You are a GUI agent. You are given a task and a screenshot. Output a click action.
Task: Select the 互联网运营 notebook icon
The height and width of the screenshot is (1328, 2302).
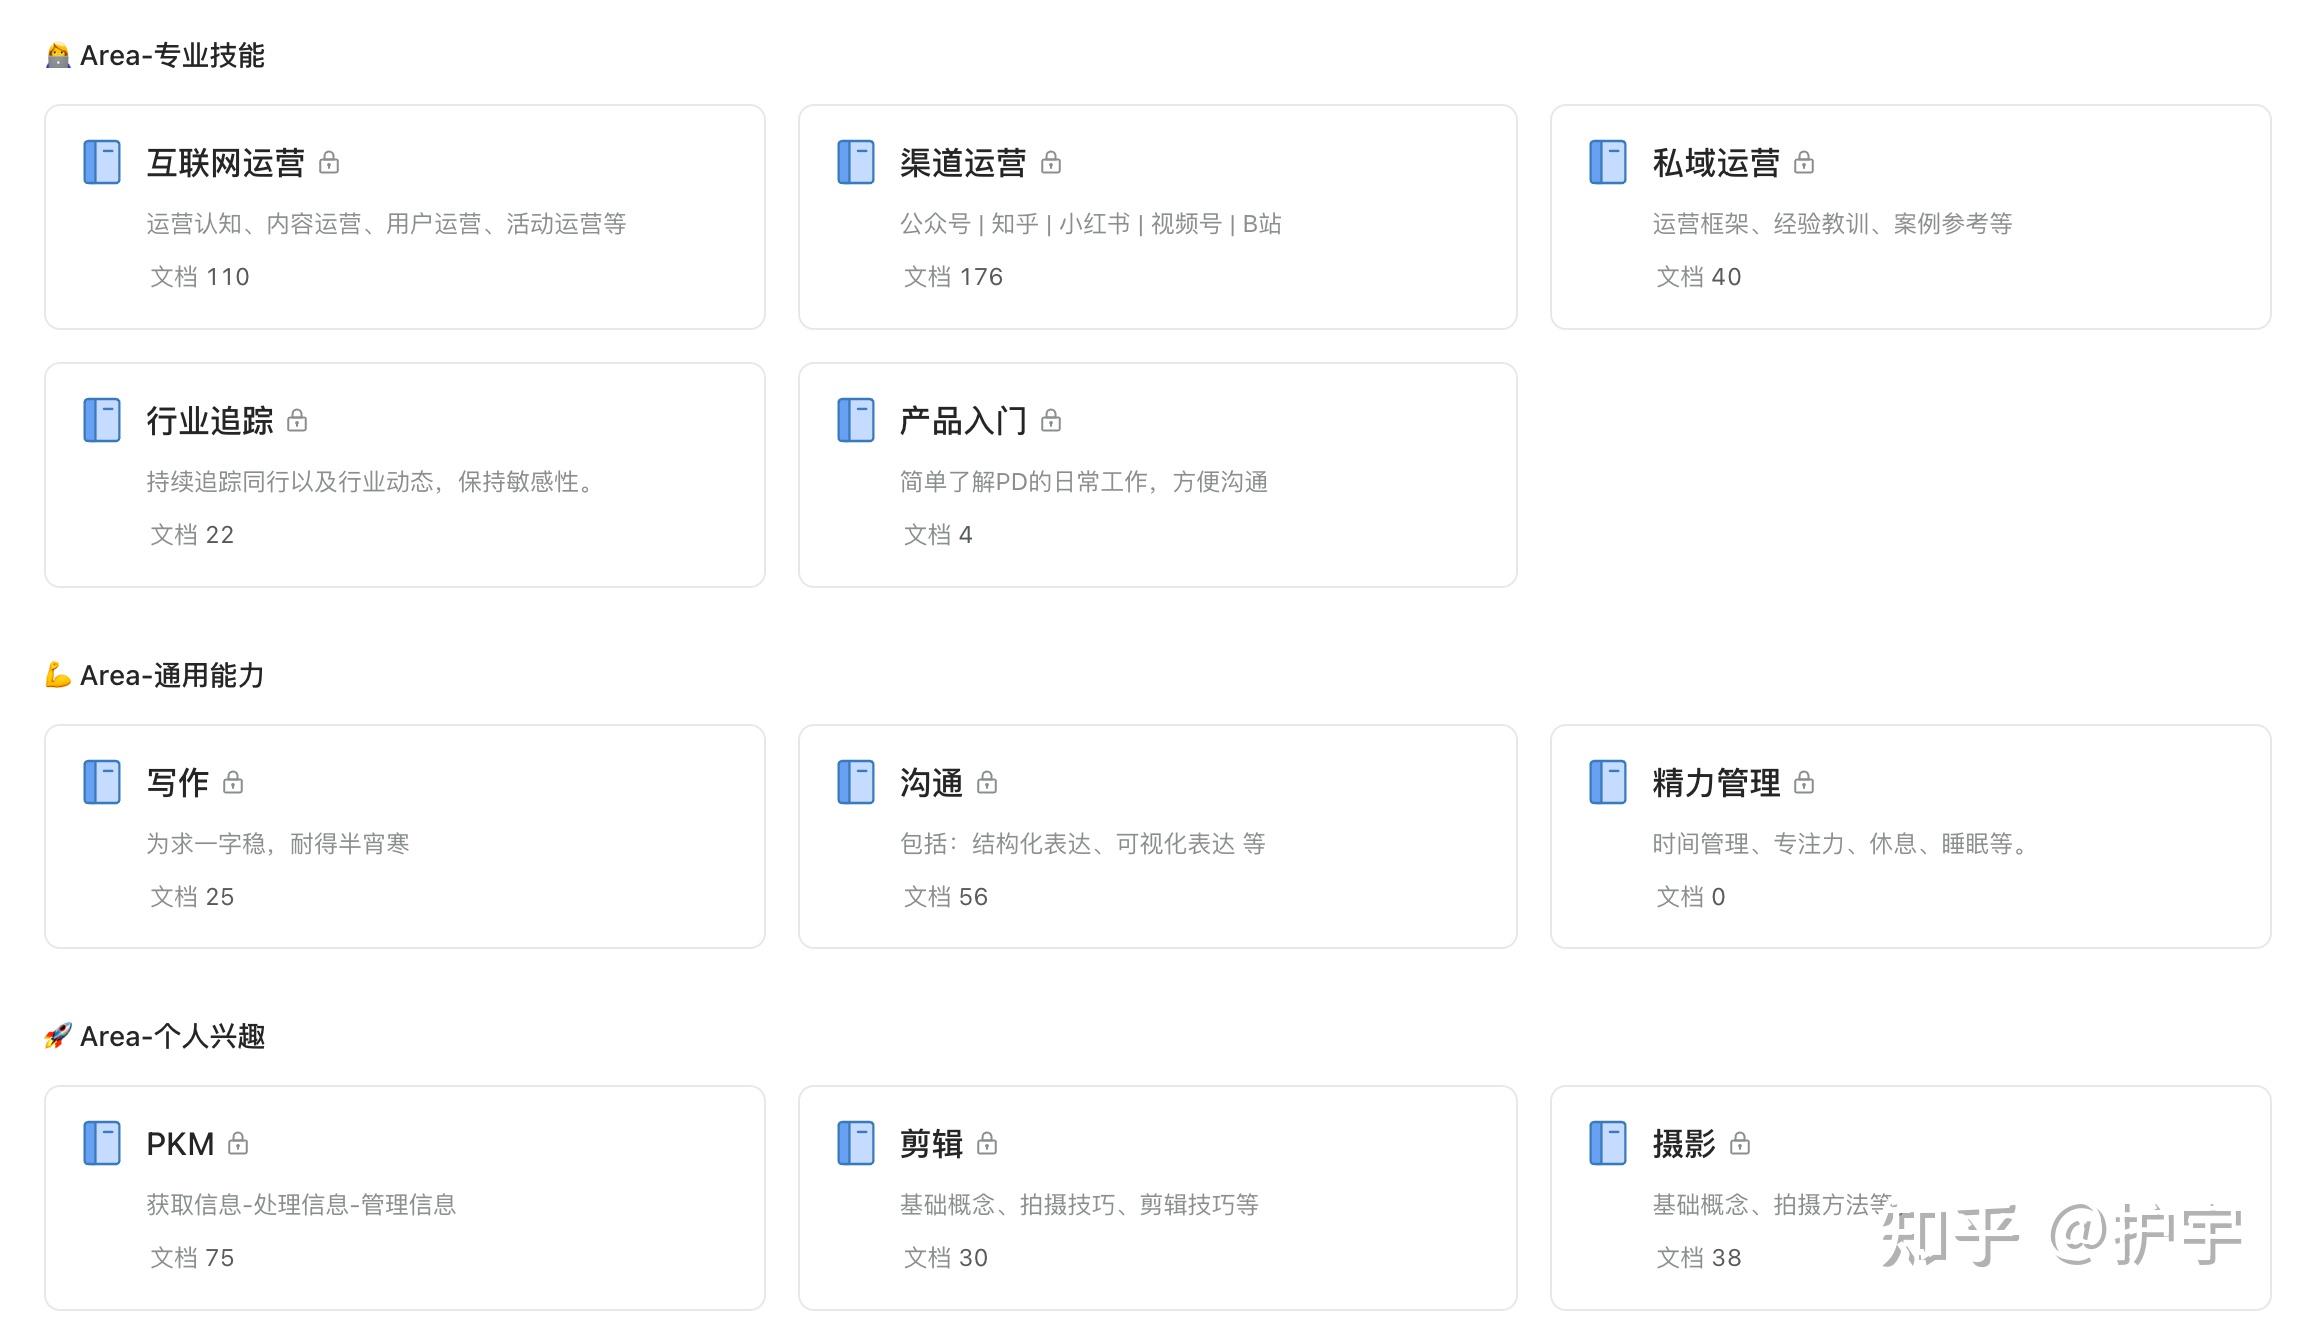[101, 163]
